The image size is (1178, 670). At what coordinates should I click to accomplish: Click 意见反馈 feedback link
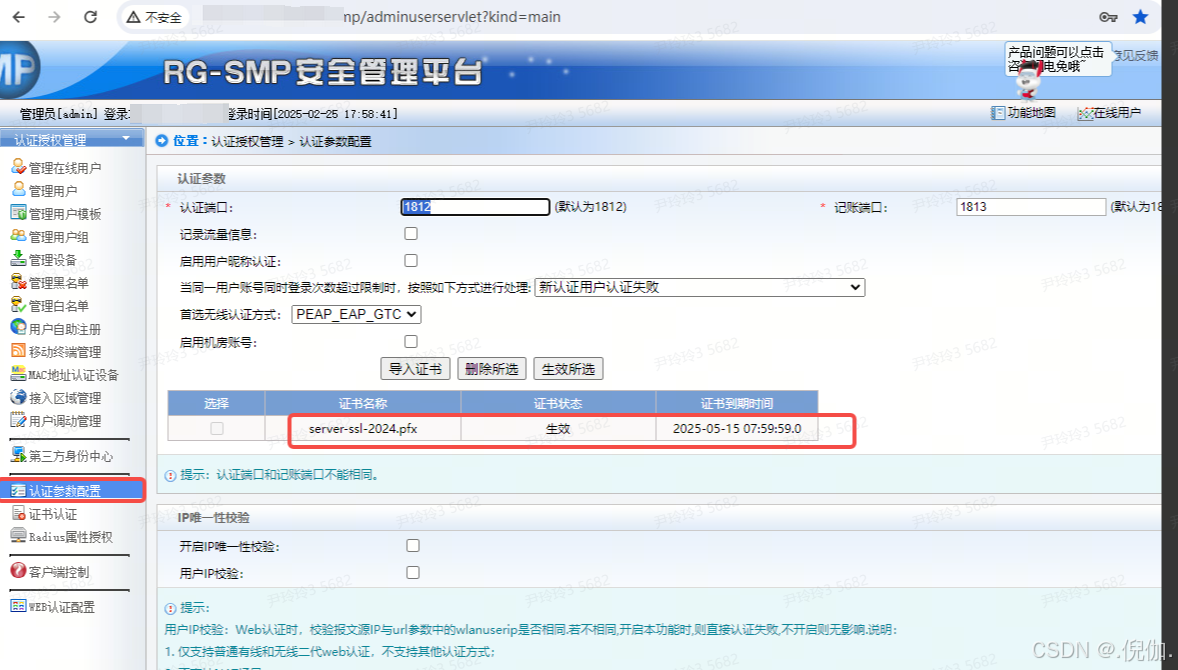pyautogui.click(x=1136, y=55)
